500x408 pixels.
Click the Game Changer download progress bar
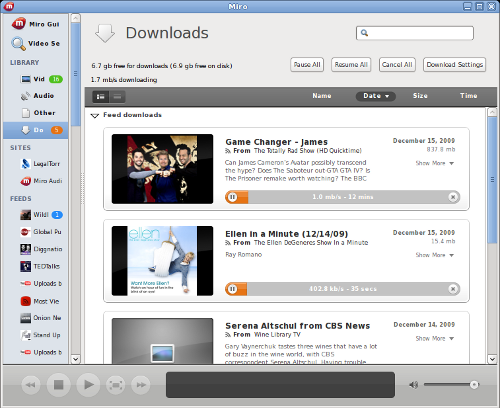(x=343, y=197)
